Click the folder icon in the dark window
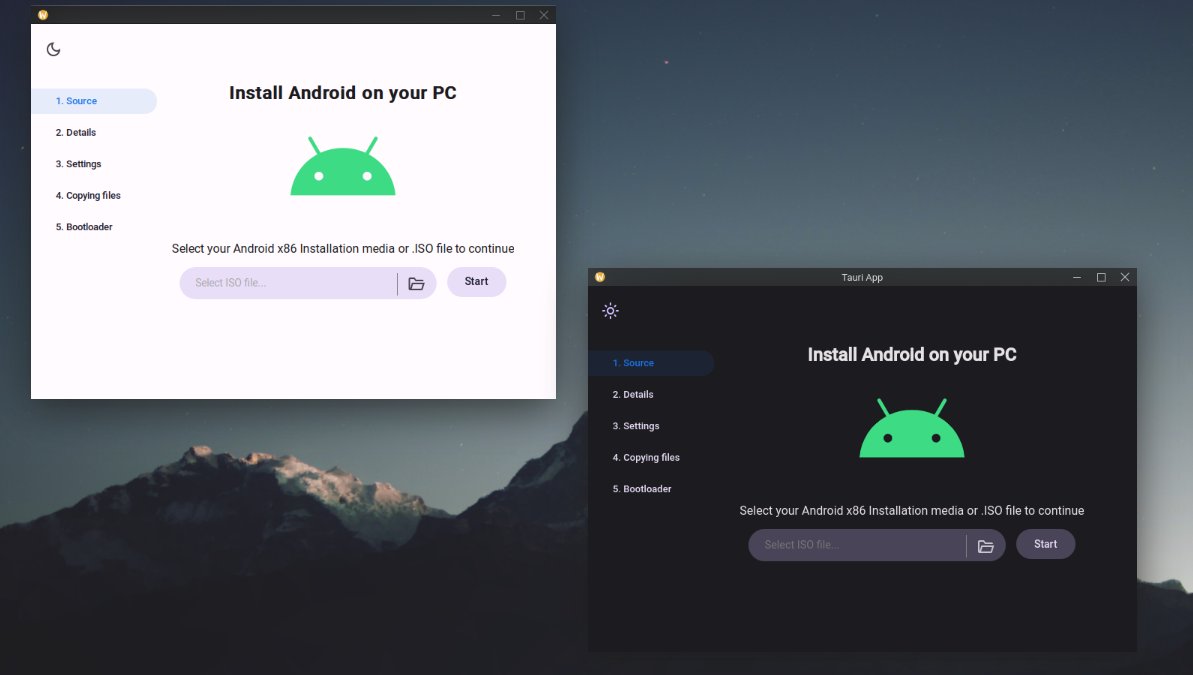 [x=986, y=545]
